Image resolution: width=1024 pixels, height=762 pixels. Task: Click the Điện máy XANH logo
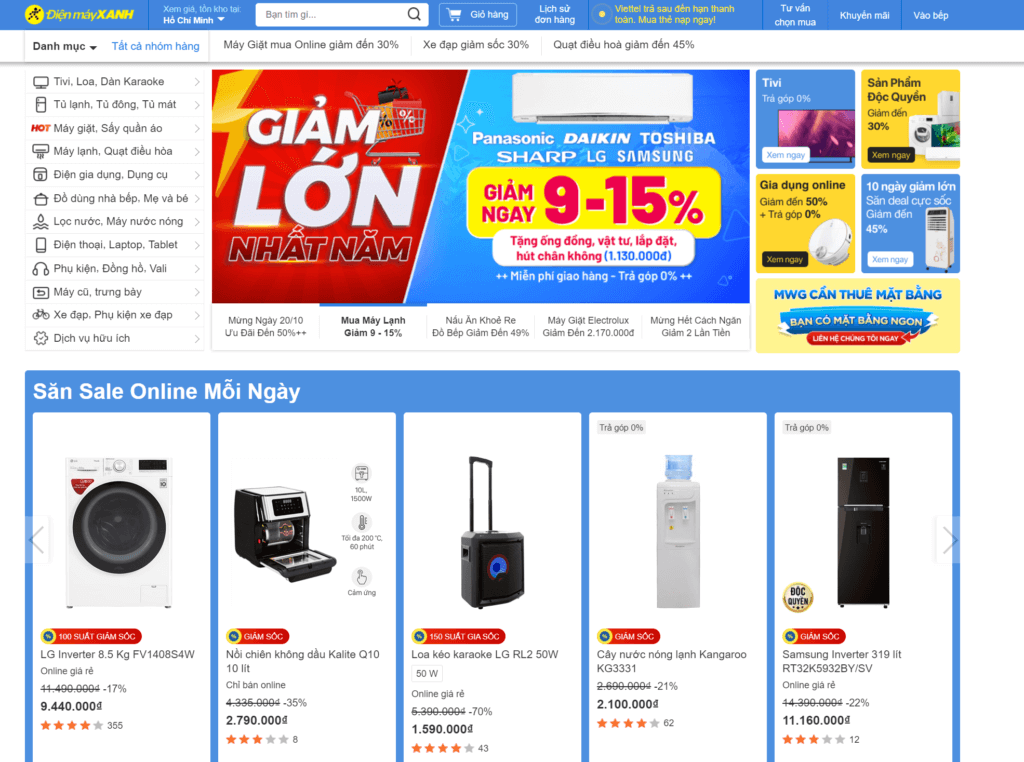pyautogui.click(x=79, y=14)
